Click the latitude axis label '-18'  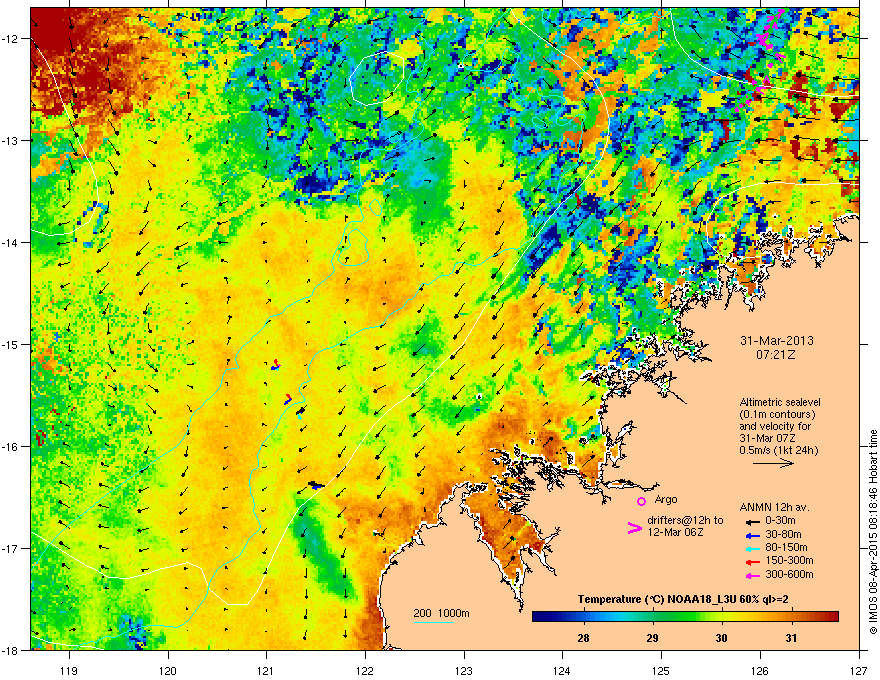coord(11,650)
